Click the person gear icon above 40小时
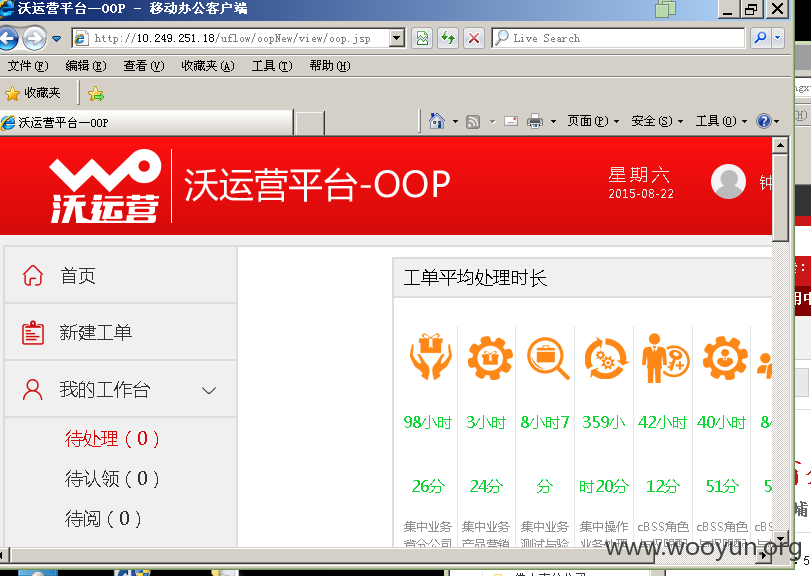Image resolution: width=811 pixels, height=576 pixels. tap(725, 357)
